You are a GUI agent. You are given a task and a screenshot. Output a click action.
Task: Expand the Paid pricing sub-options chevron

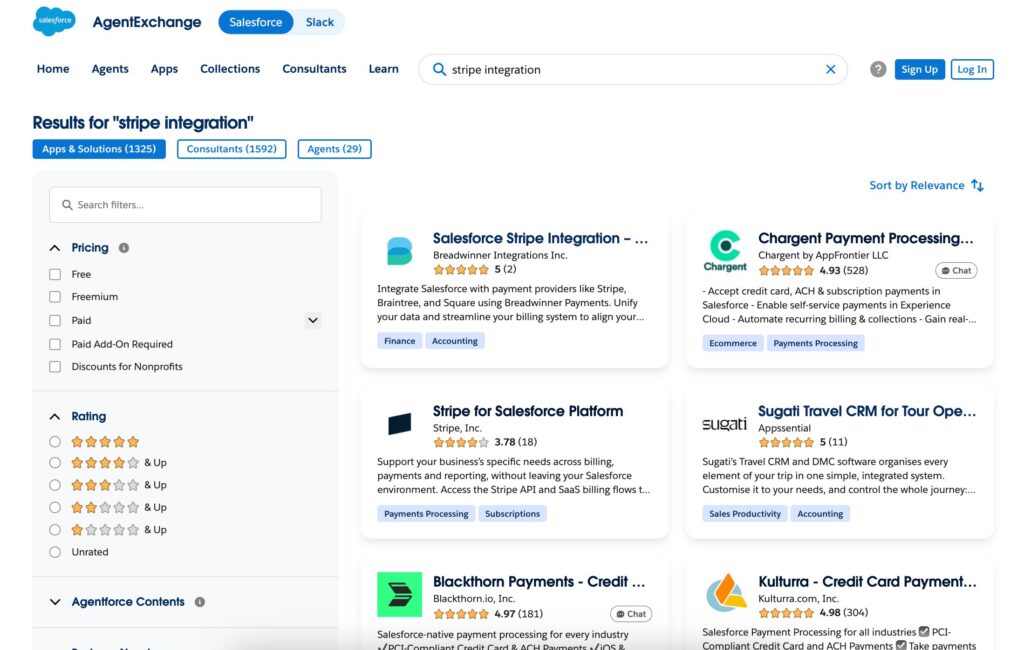pyautogui.click(x=313, y=320)
